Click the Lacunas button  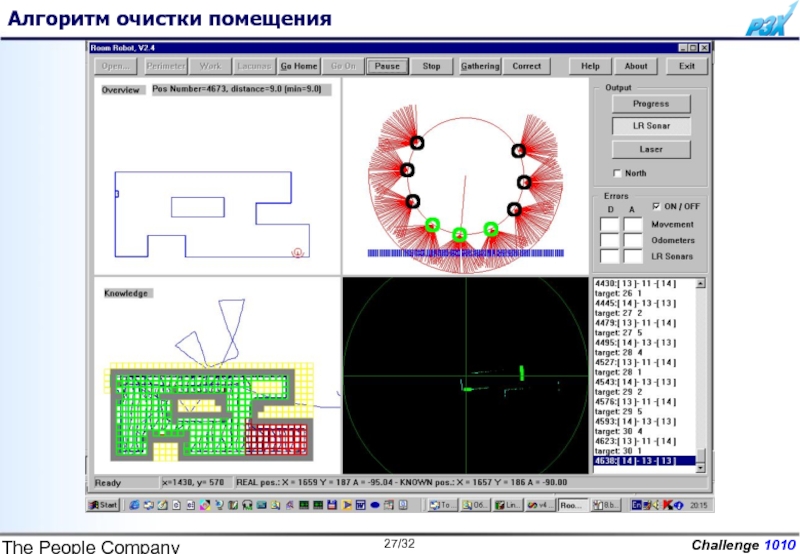click(254, 66)
